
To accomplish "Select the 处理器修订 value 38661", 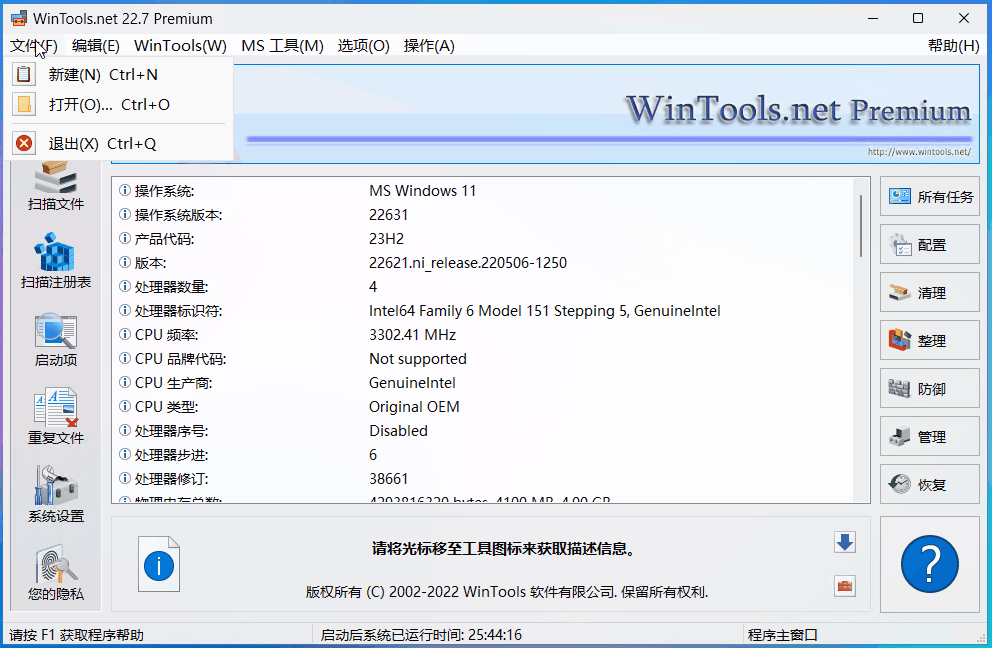I will (388, 479).
